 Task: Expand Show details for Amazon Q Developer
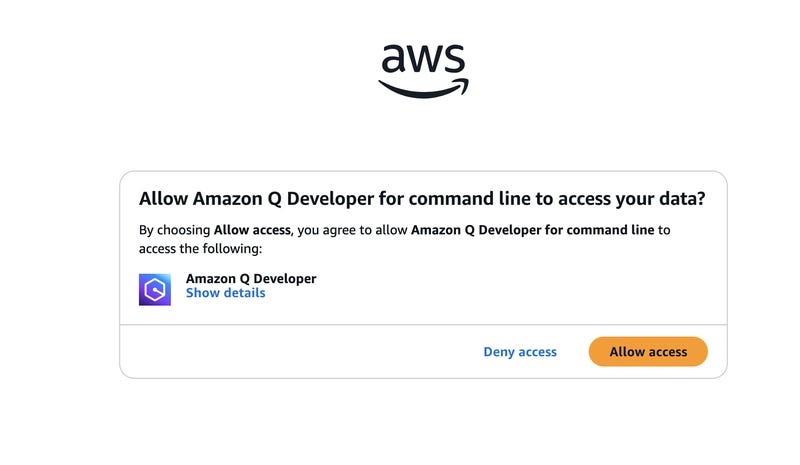pyautogui.click(x=226, y=293)
